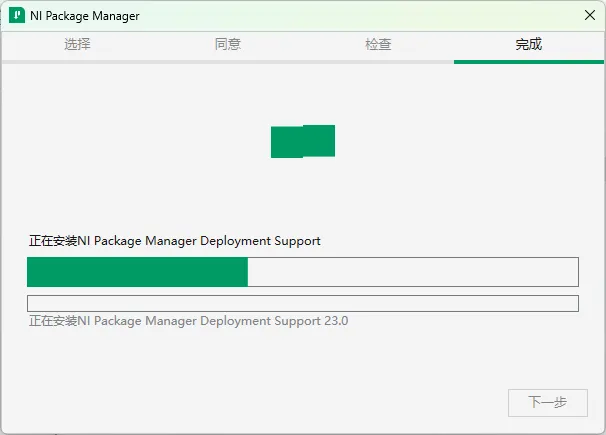Close the NI Package Manager window
Viewport: 606px width, 435px height.
click(x=590, y=15)
